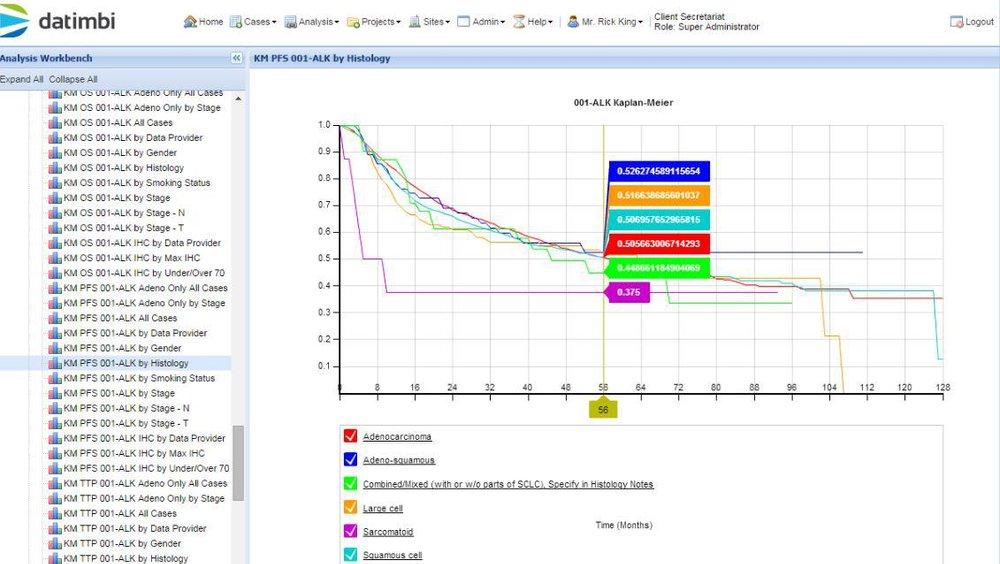Click chart icon beside KM PFS 001-ALK by Gender
The image size is (1000, 564).
point(55,348)
